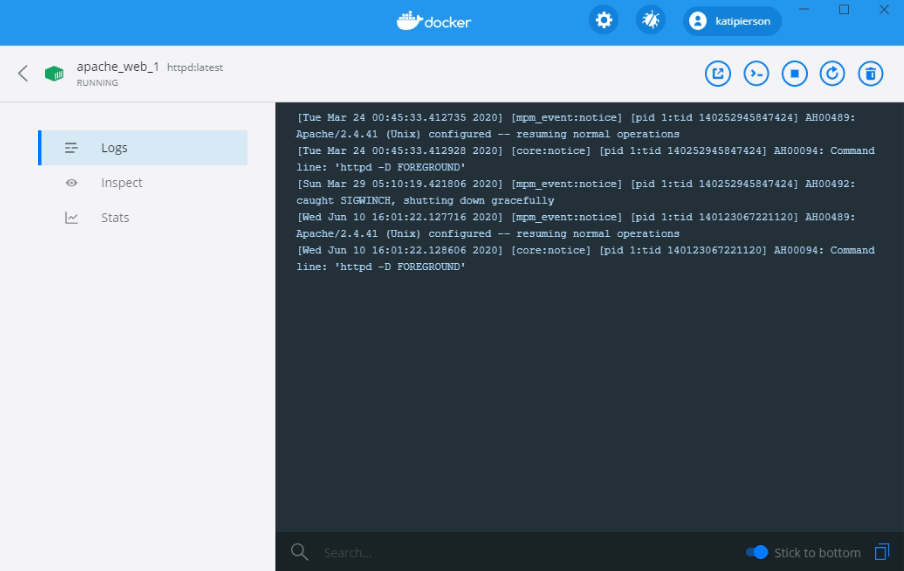
Task: Open the troubleshoot bug icon
Action: [x=651, y=20]
